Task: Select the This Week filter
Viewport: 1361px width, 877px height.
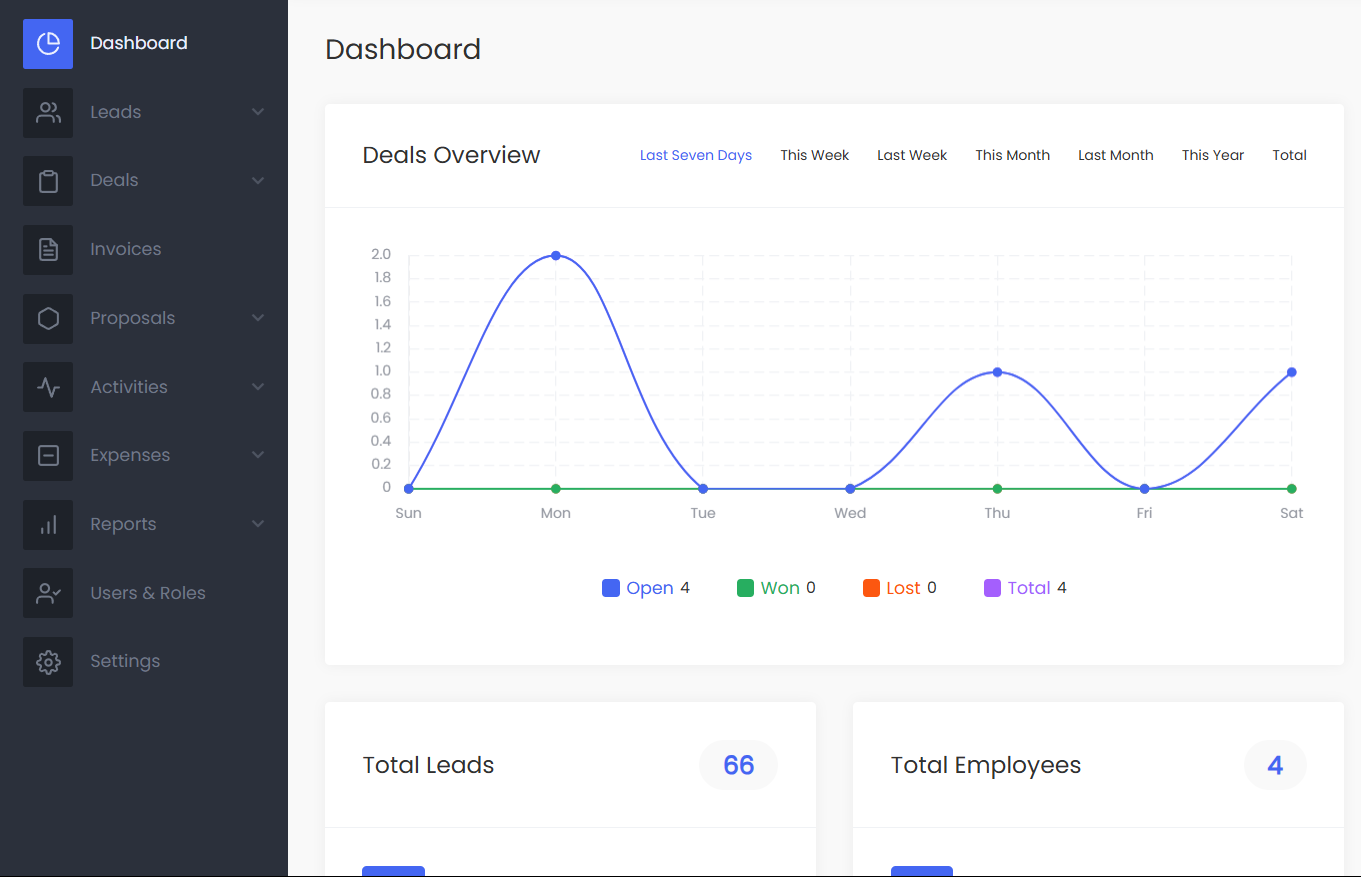Action: coord(815,155)
